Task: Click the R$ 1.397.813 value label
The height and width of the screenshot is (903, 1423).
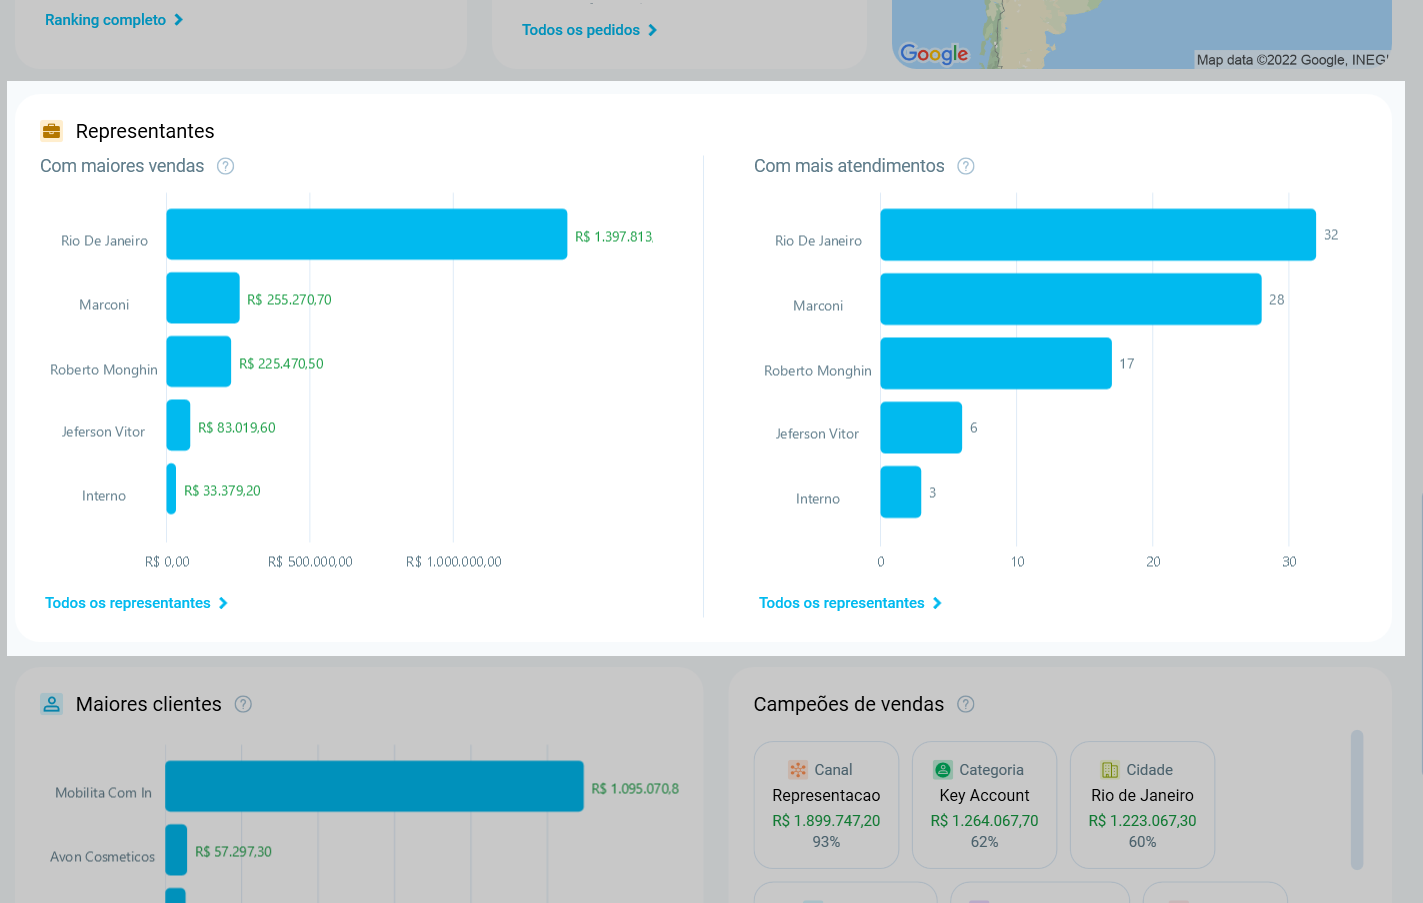Action: tap(614, 237)
